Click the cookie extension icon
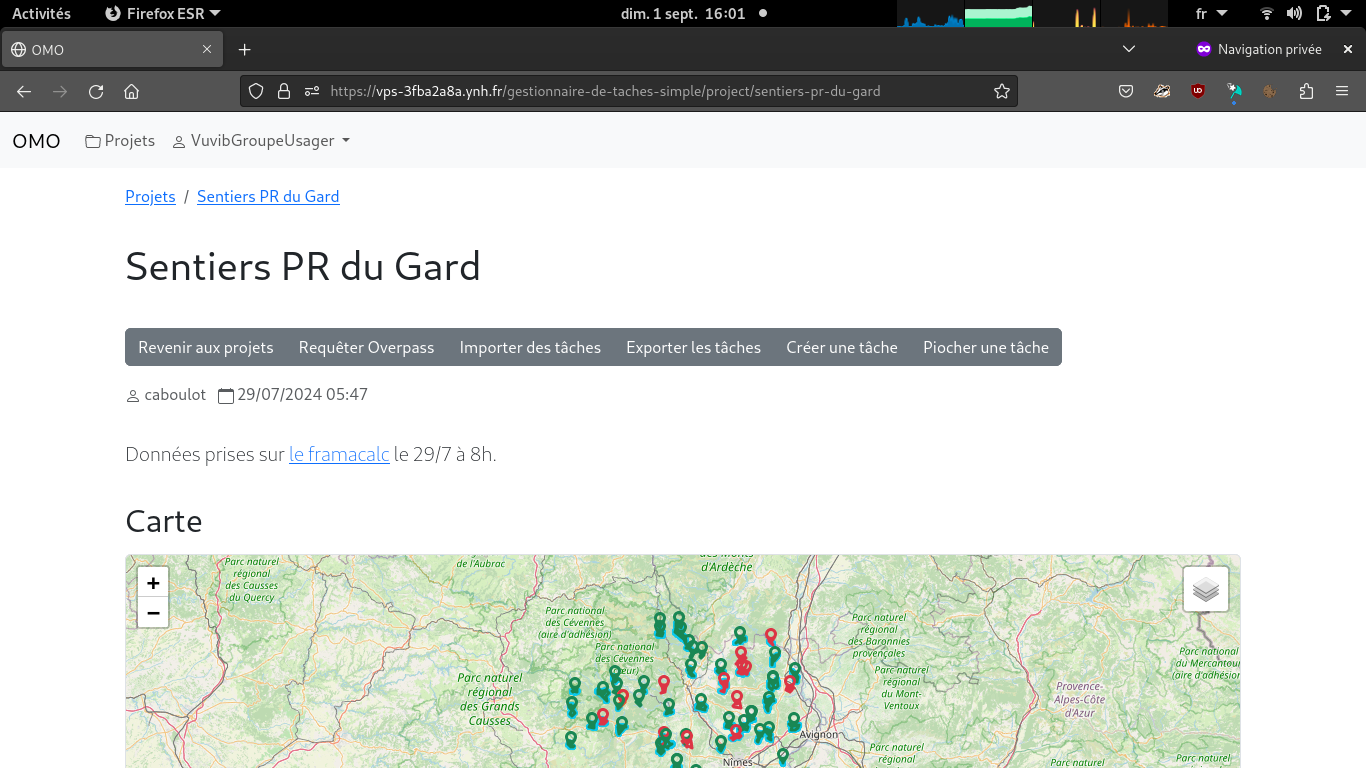This screenshot has width=1366, height=768. click(x=1270, y=92)
